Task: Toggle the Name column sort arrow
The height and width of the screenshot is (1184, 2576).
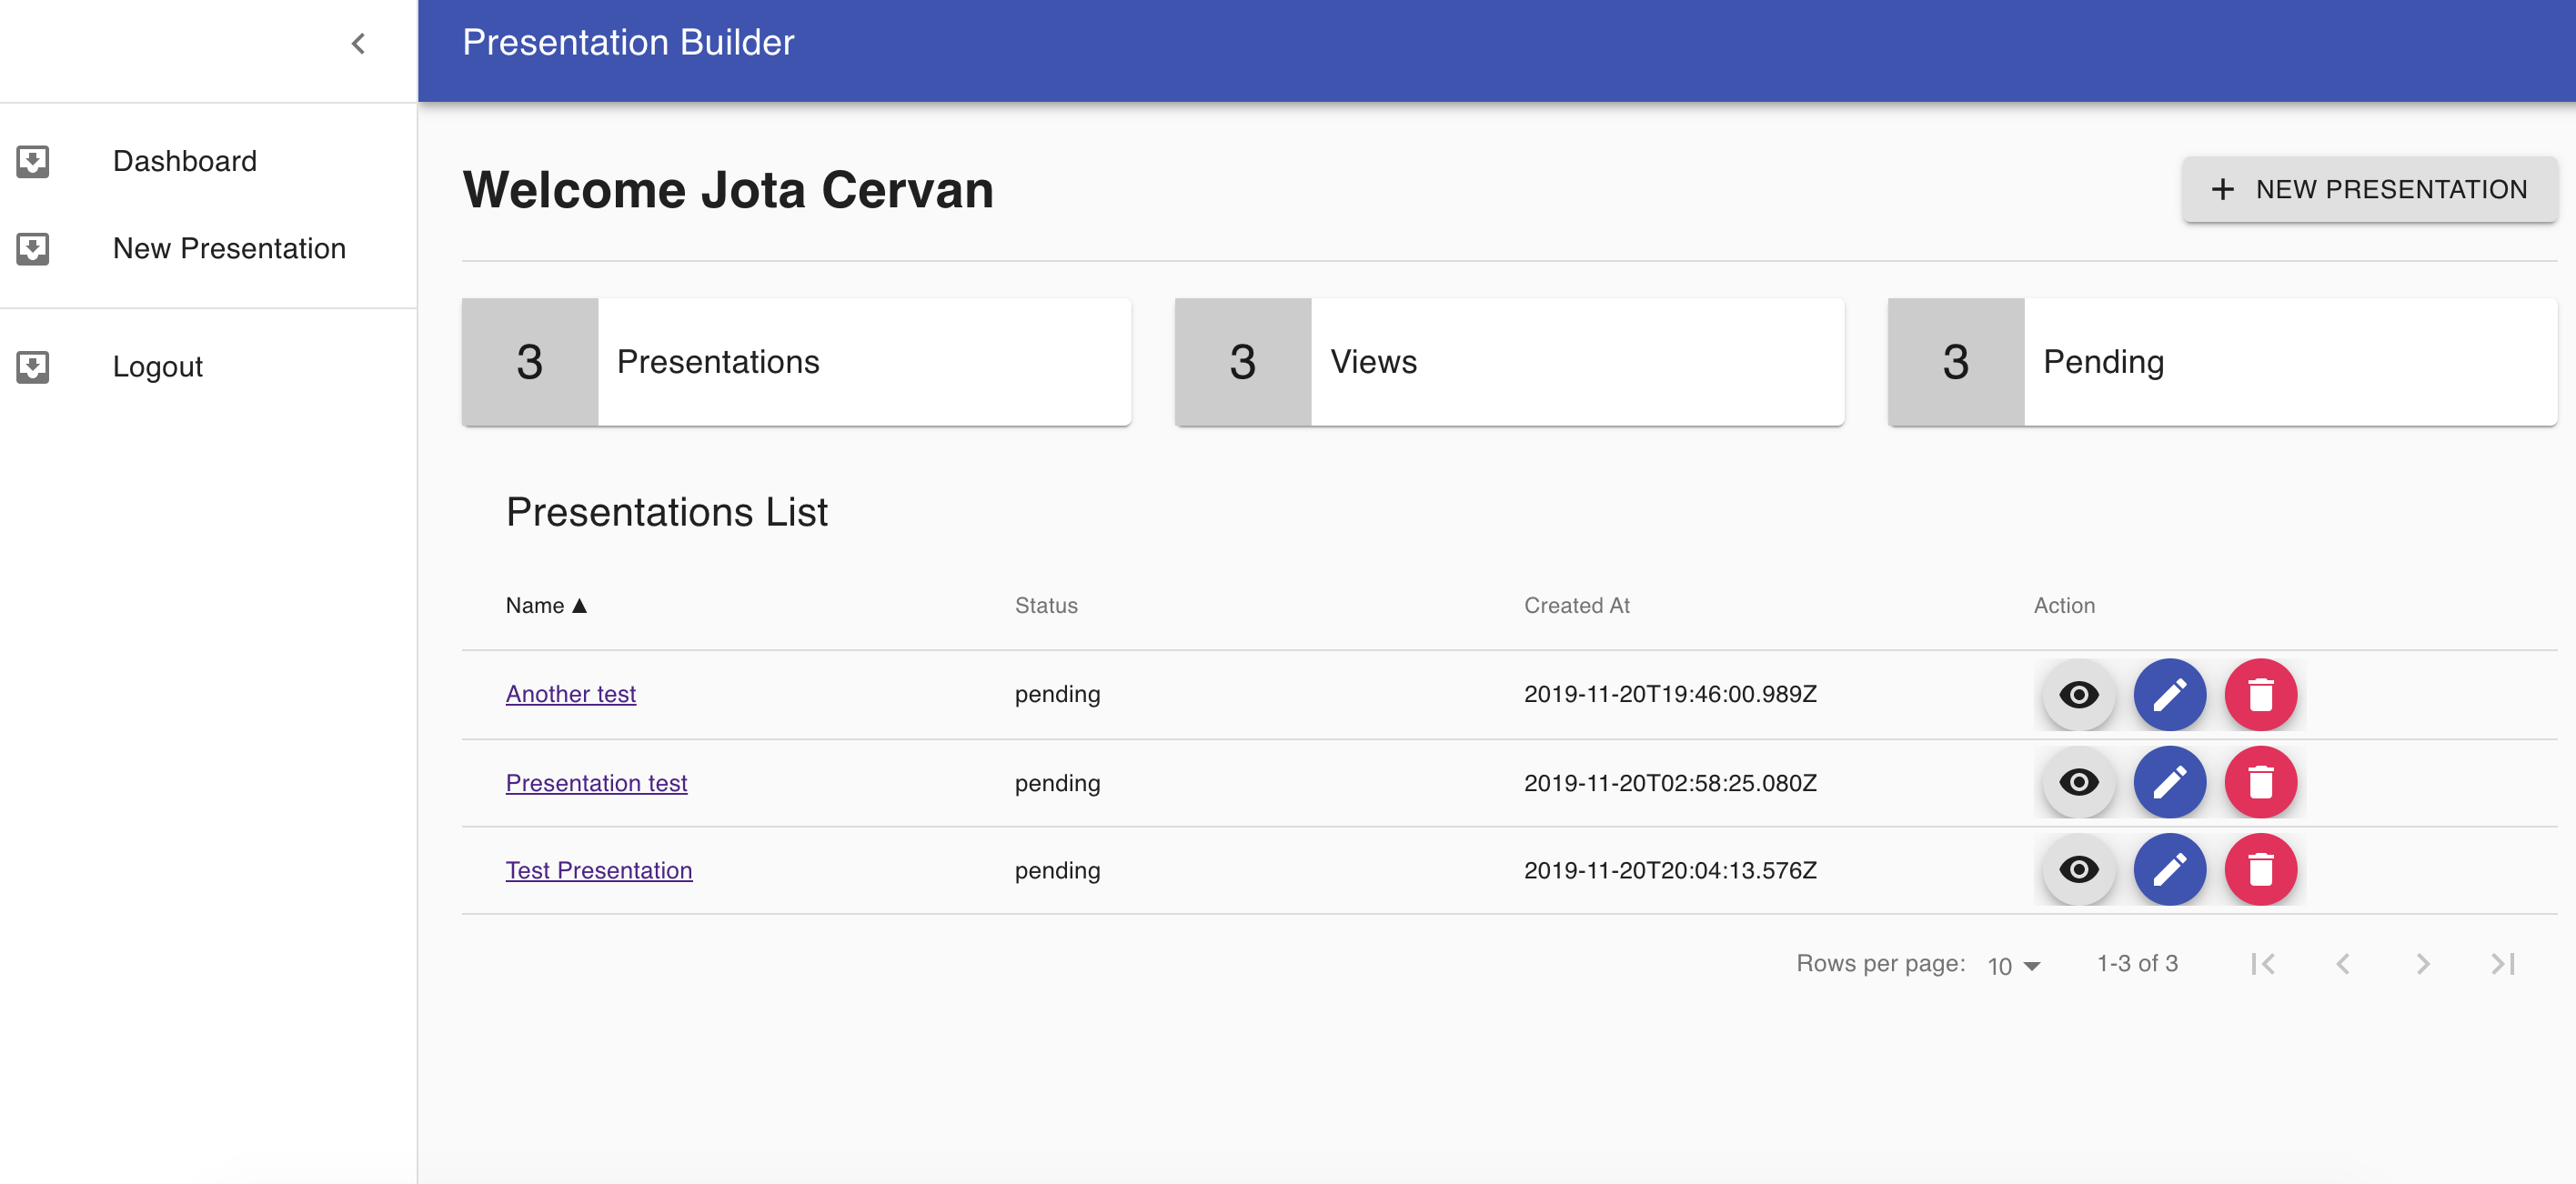Action: [x=579, y=605]
